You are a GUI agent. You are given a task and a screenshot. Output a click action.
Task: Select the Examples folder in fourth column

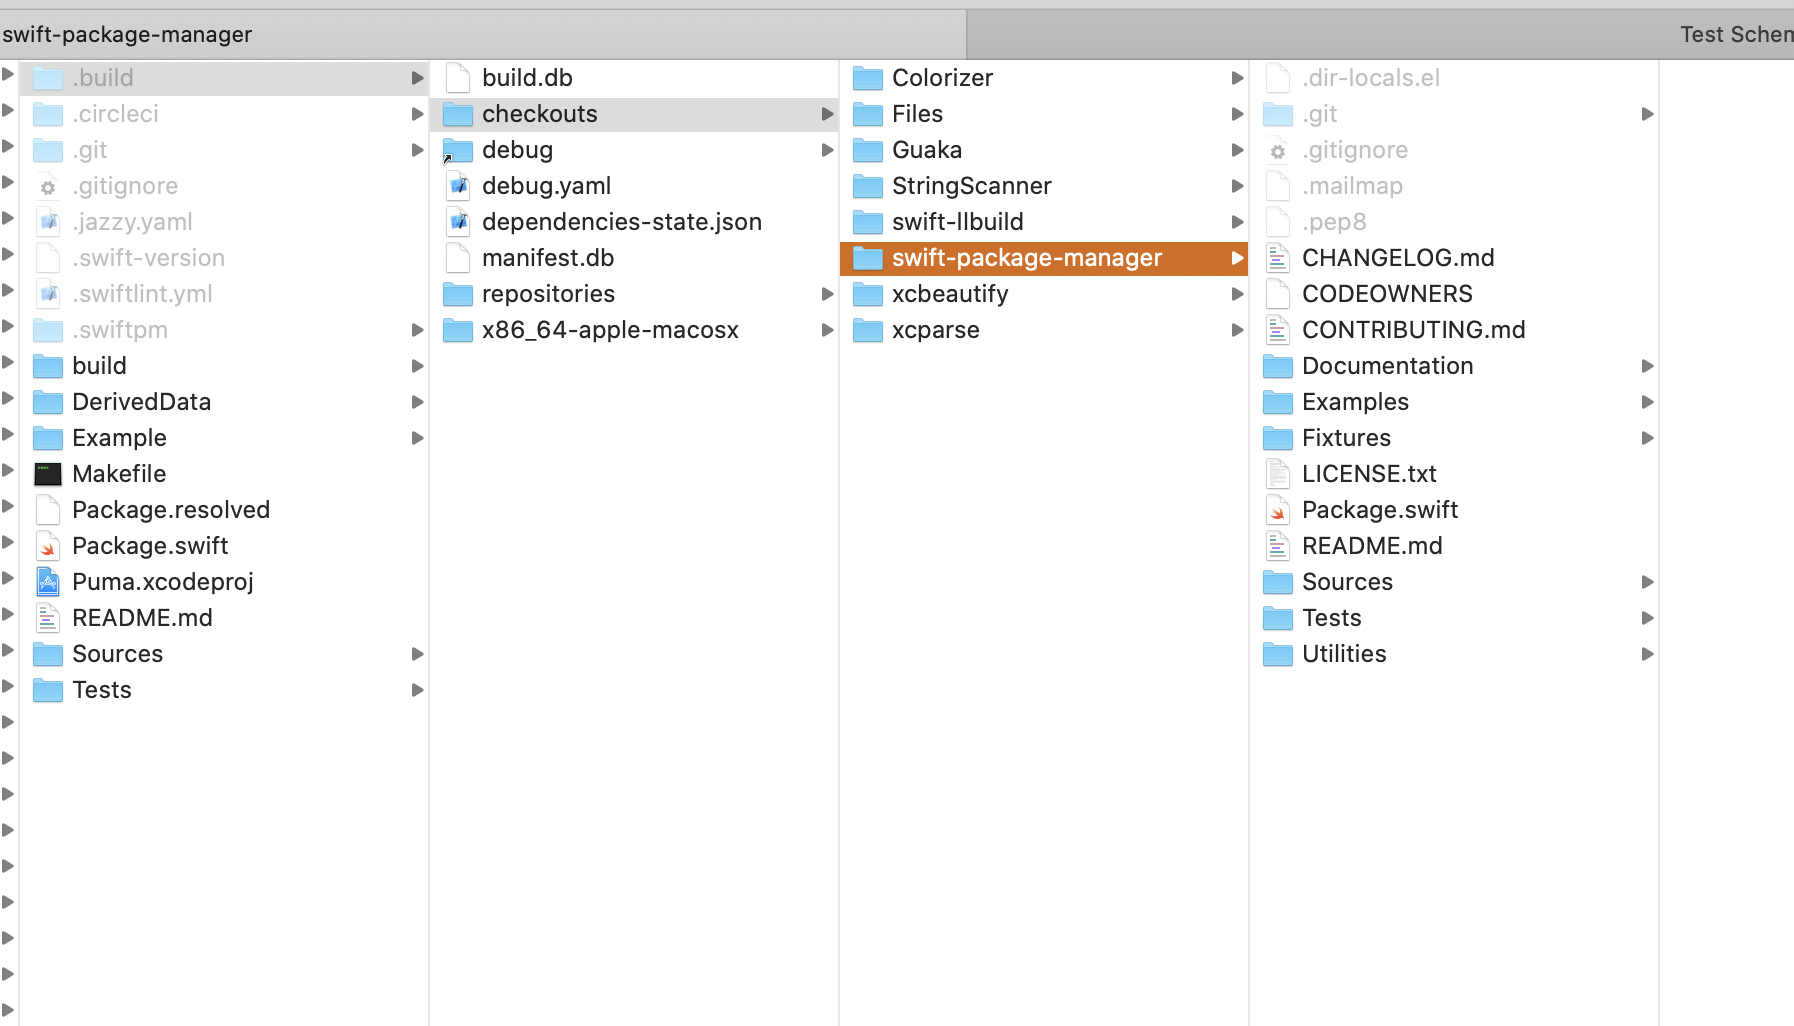click(1454, 402)
